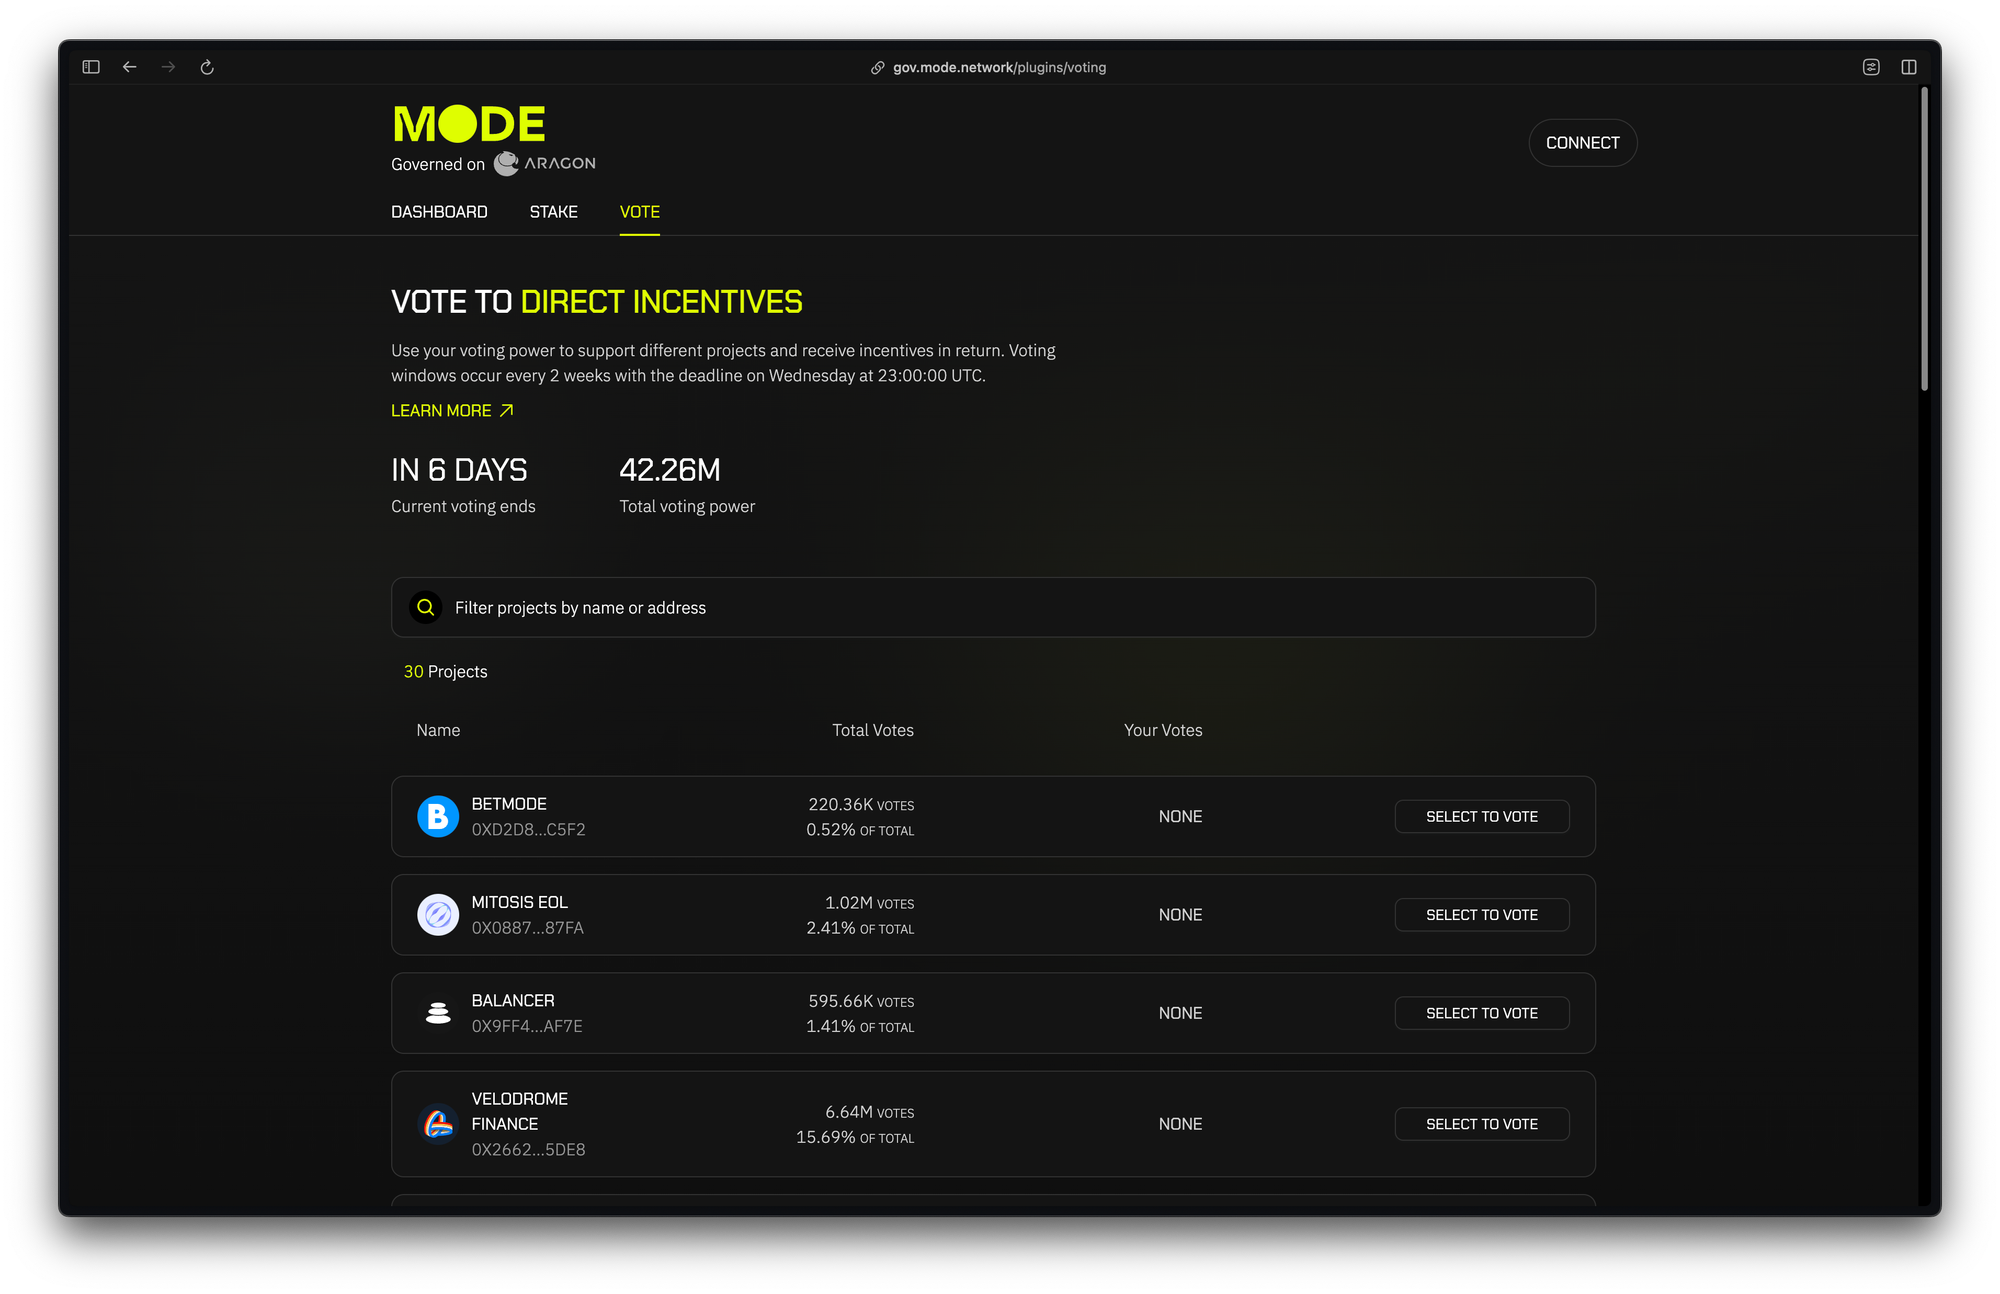The width and height of the screenshot is (2000, 1294).
Task: Click the link icon in the address bar
Action: (x=877, y=67)
